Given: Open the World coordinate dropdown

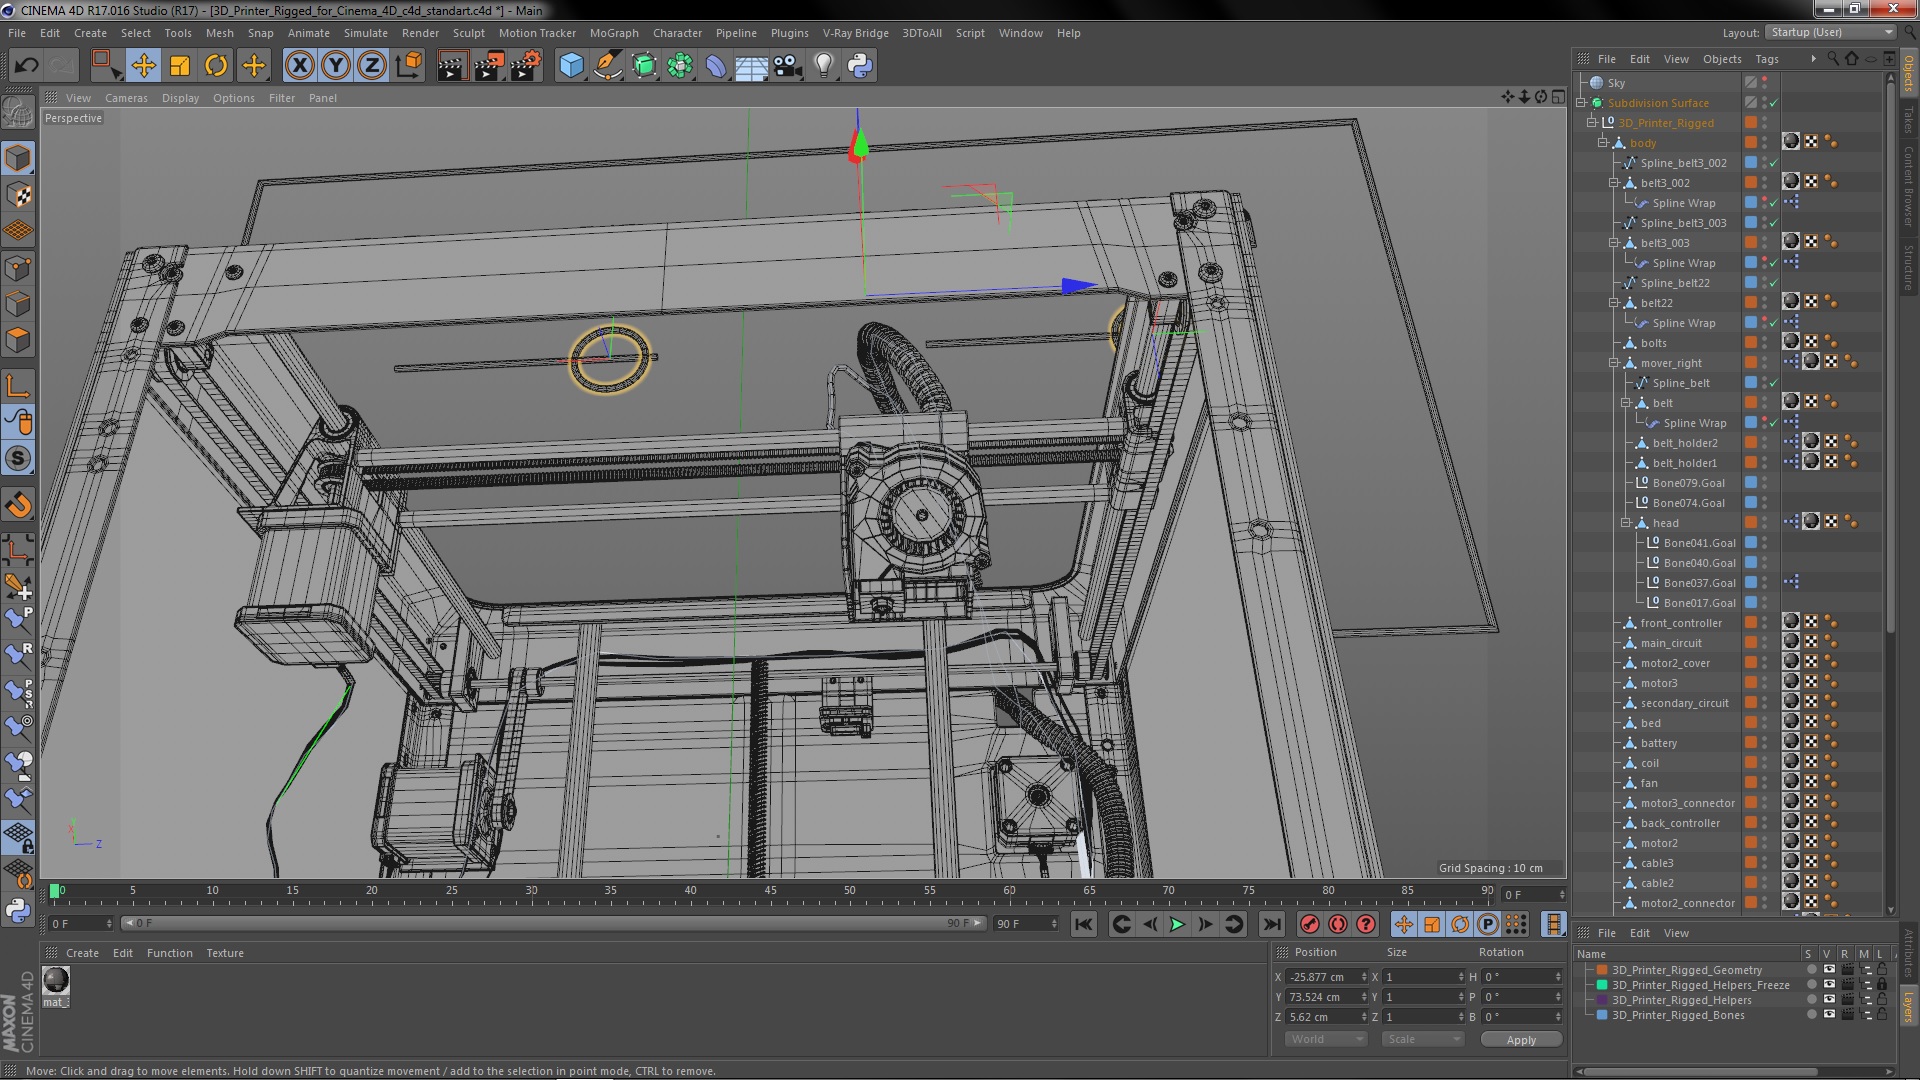Looking at the screenshot, I should [1325, 1039].
